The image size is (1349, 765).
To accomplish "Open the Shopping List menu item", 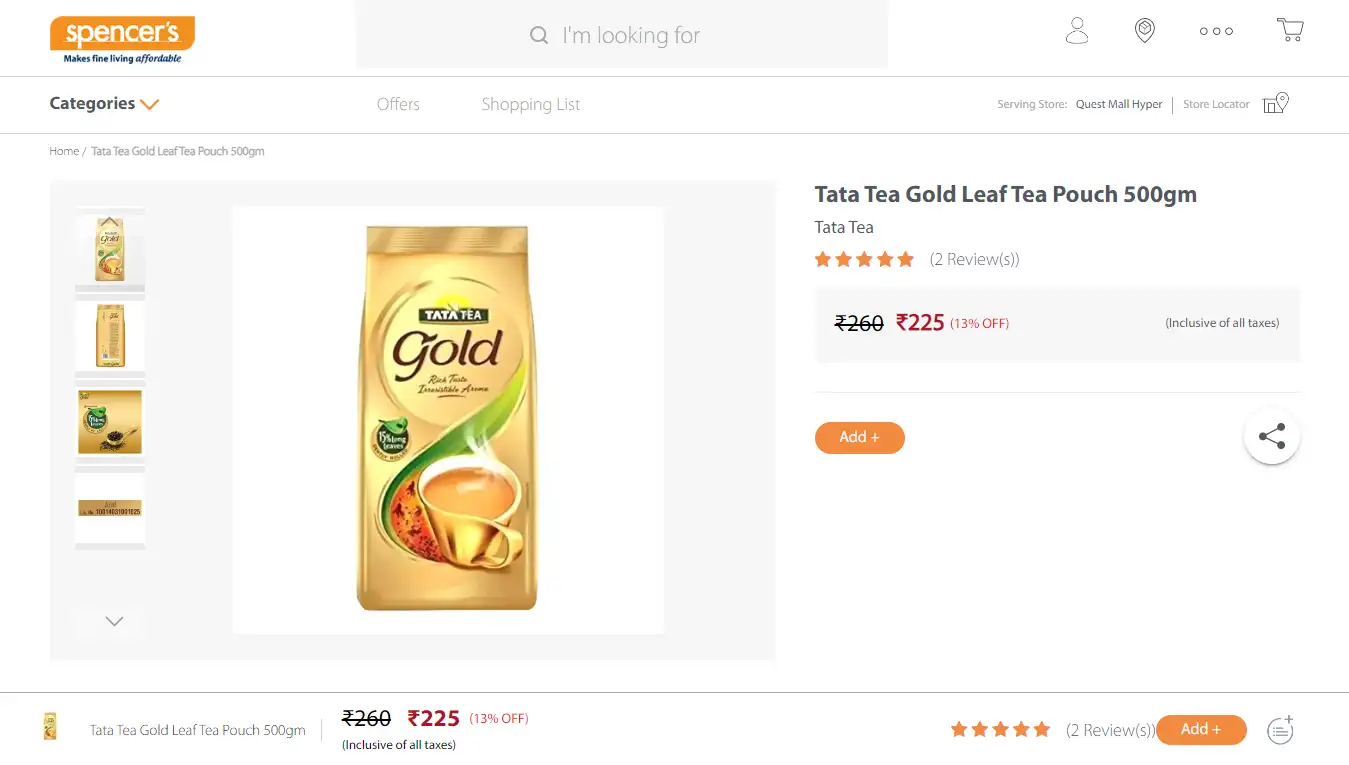I will point(530,104).
